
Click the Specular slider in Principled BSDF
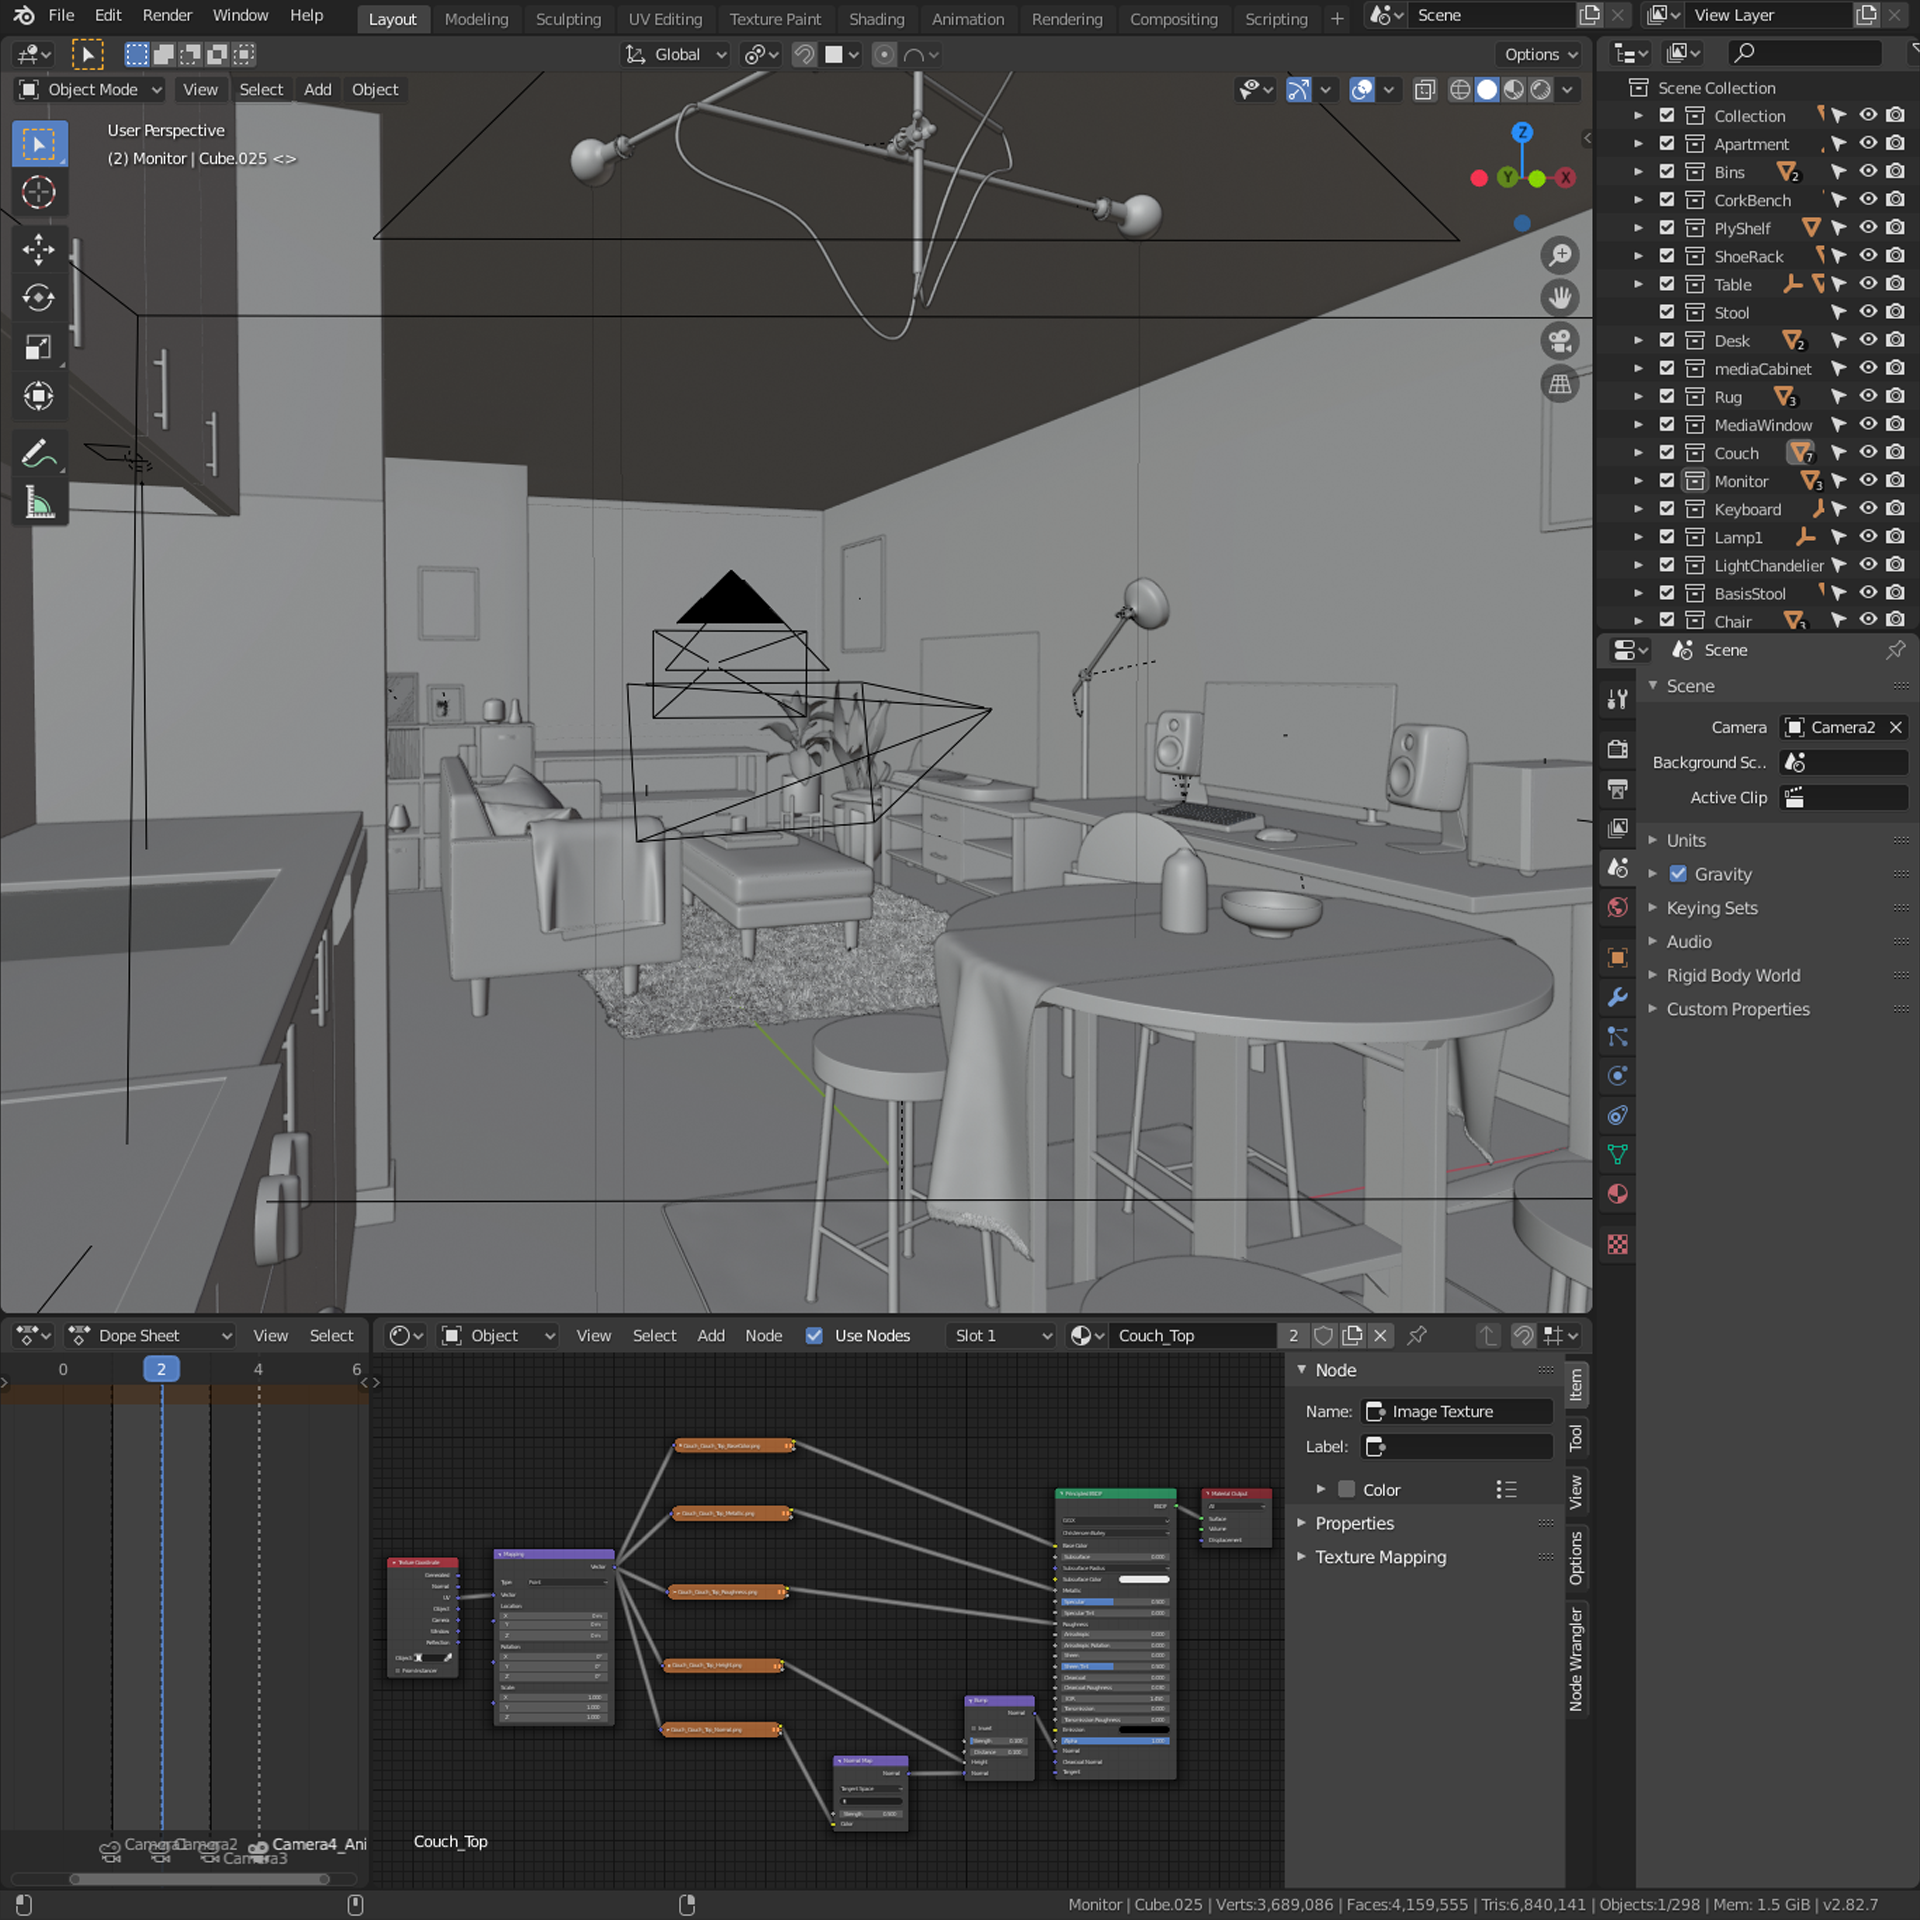click(1114, 1601)
